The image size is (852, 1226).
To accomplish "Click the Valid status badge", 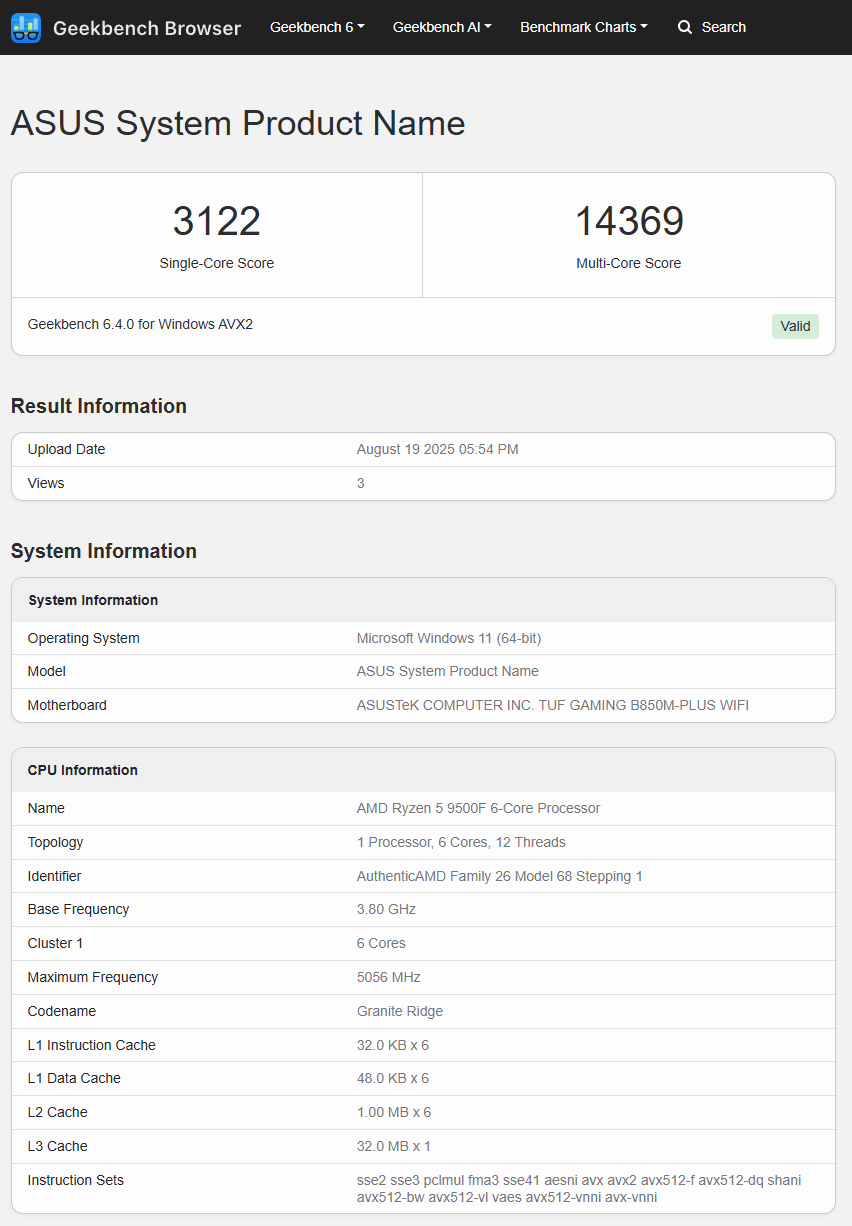I will point(795,326).
